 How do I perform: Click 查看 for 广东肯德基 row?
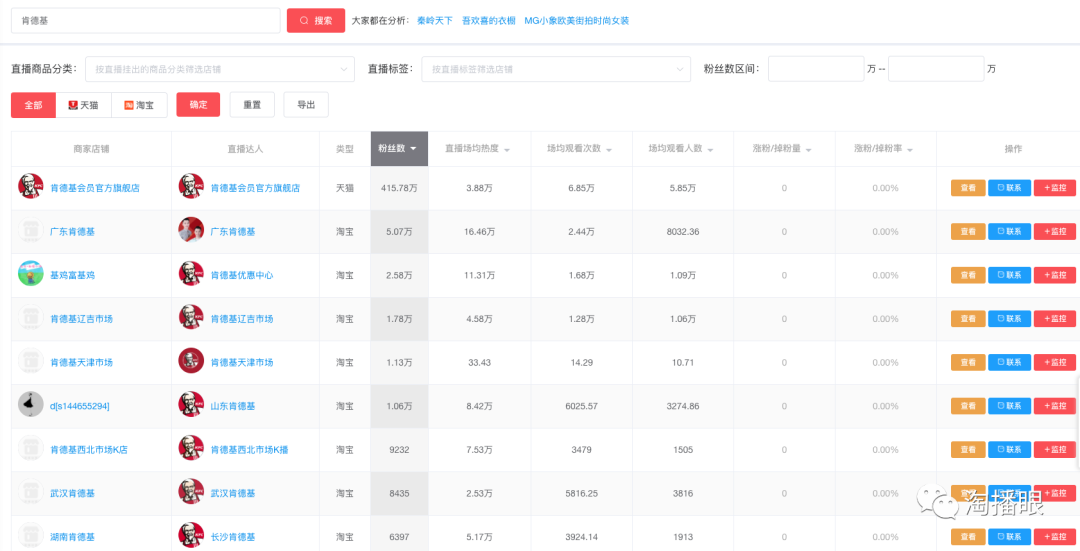[x=968, y=231]
